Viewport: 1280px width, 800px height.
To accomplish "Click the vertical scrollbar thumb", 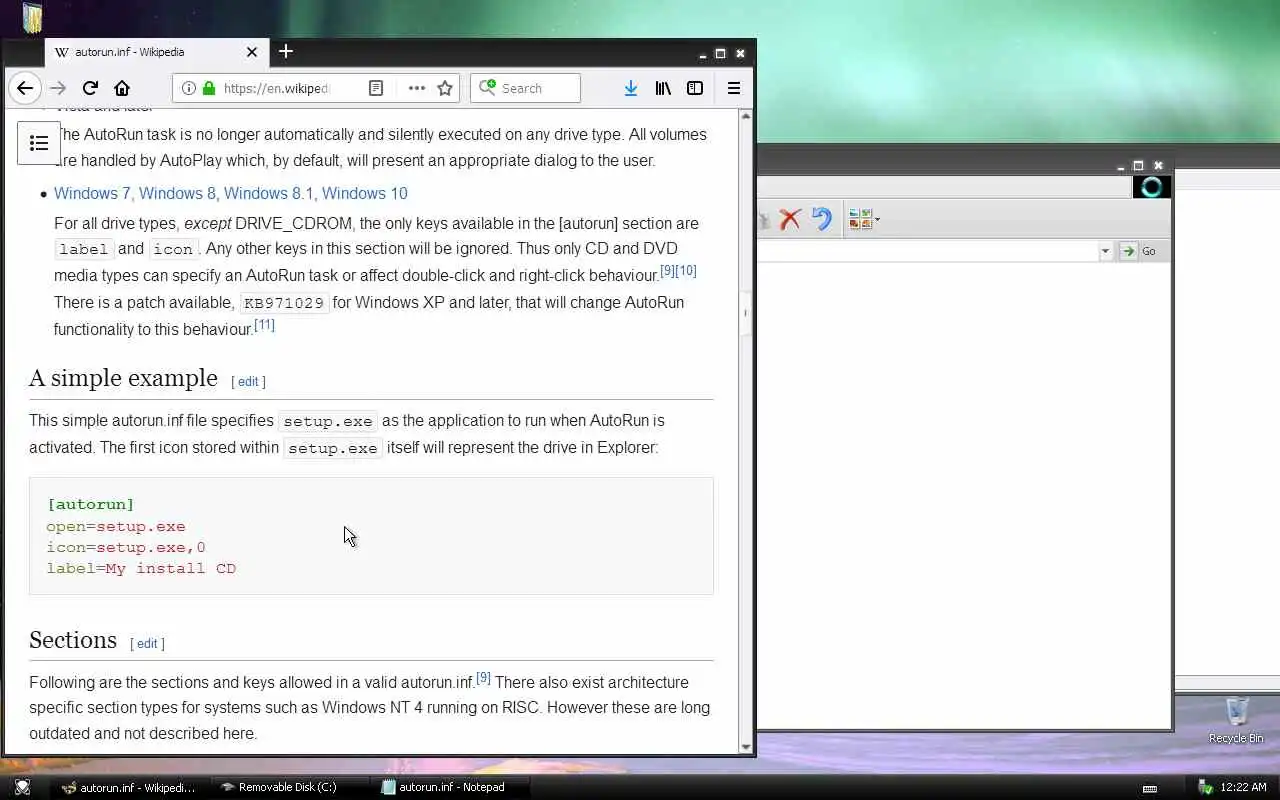I will 745,313.
